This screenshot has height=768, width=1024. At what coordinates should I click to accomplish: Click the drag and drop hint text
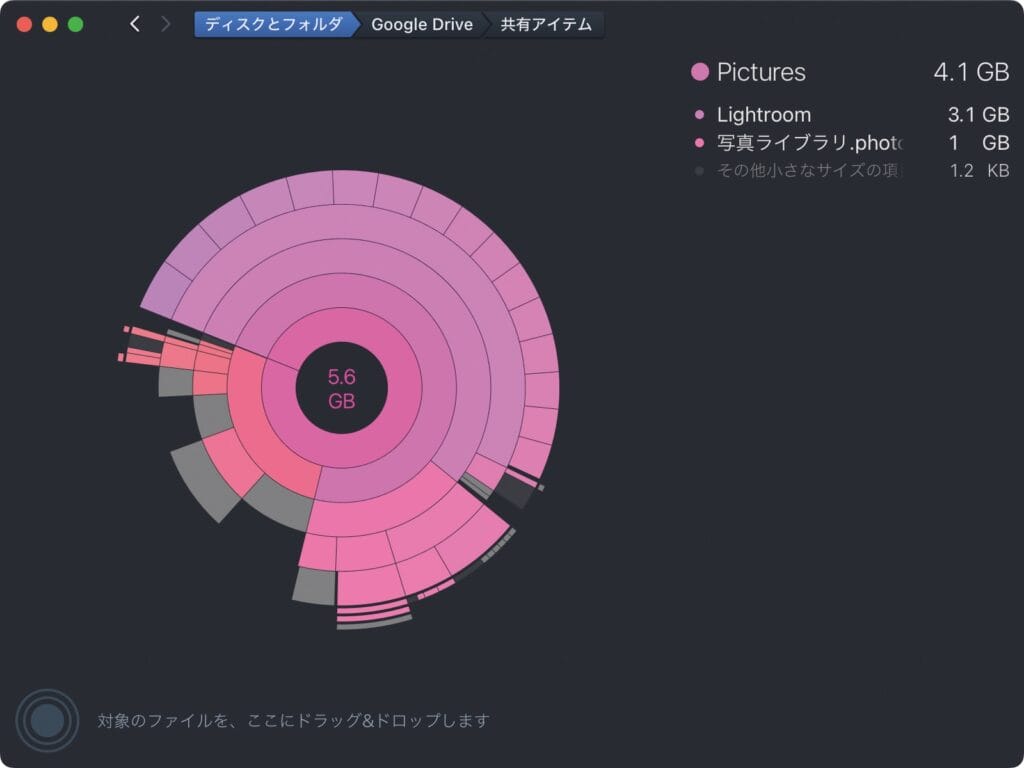pyautogui.click(x=293, y=720)
